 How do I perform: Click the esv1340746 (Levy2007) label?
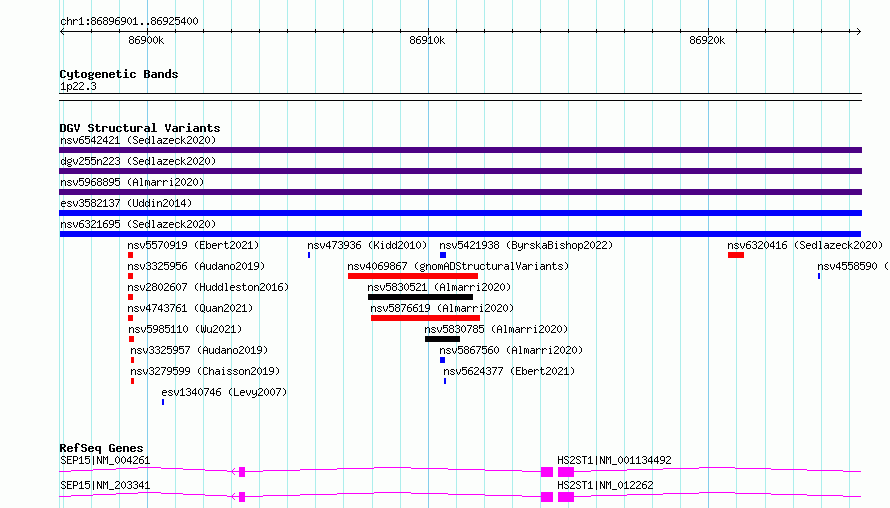pyautogui.click(x=224, y=392)
